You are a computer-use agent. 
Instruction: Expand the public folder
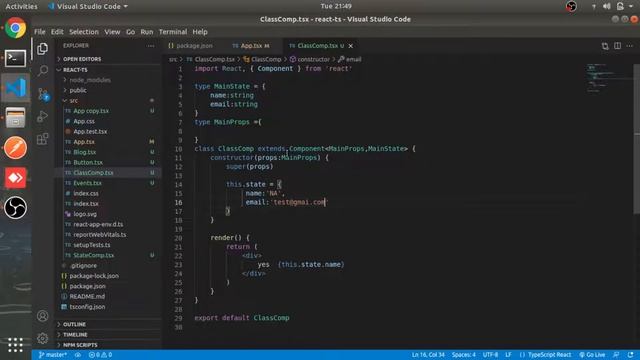108,90
